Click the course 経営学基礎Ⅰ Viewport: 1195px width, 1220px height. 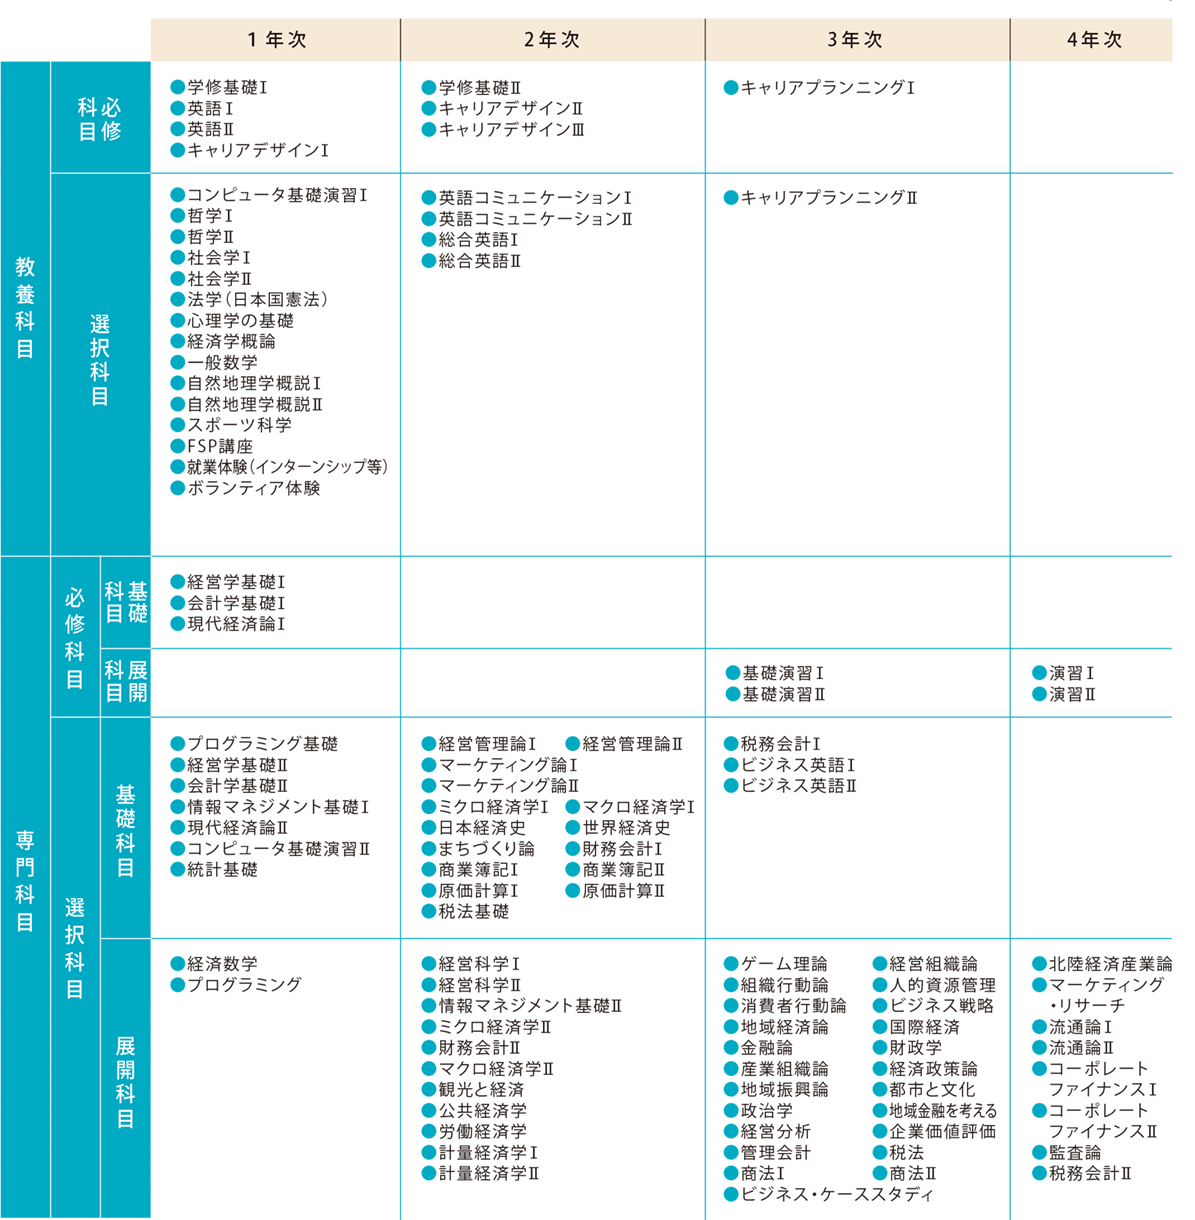coord(228,582)
